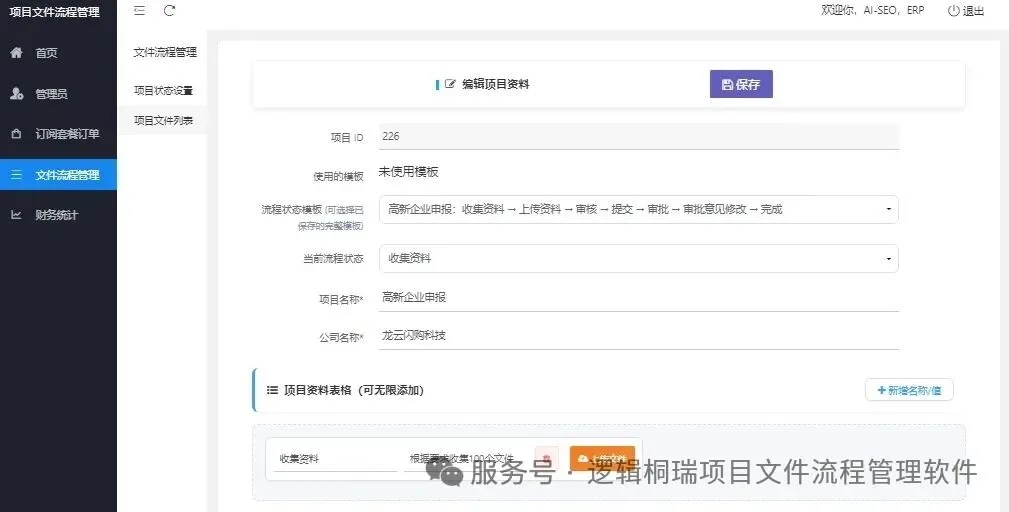This screenshot has height=512, width=1009.
Task: Click the home icon beside 首页
Action: pos(17,53)
